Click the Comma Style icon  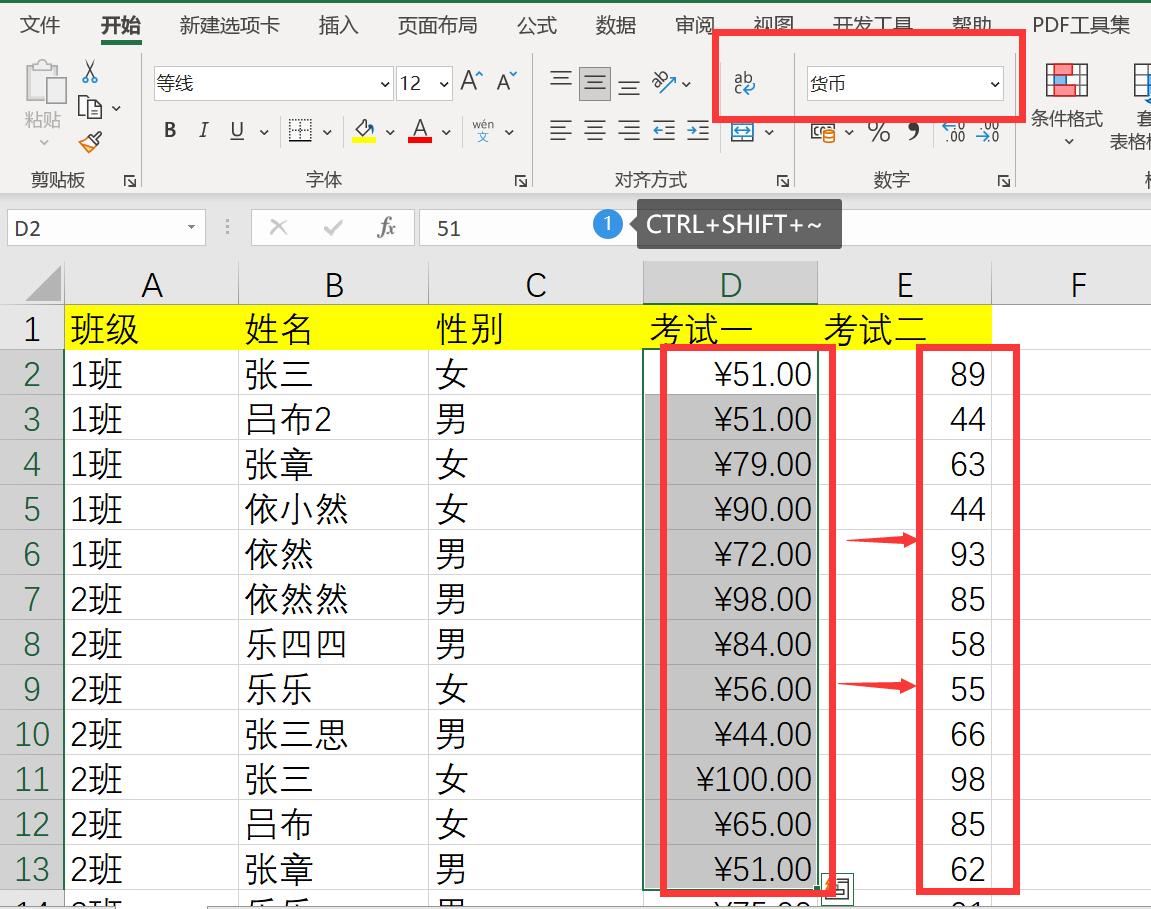[914, 132]
